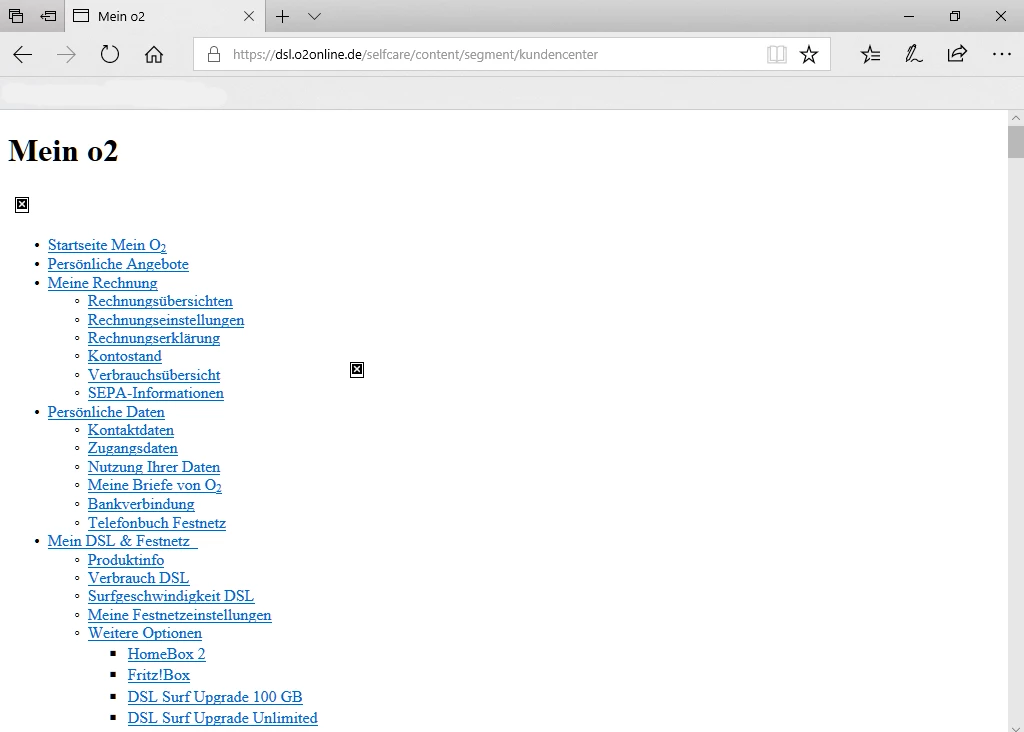
Task: Select the Mein o2 browser tab
Action: pyautogui.click(x=165, y=16)
